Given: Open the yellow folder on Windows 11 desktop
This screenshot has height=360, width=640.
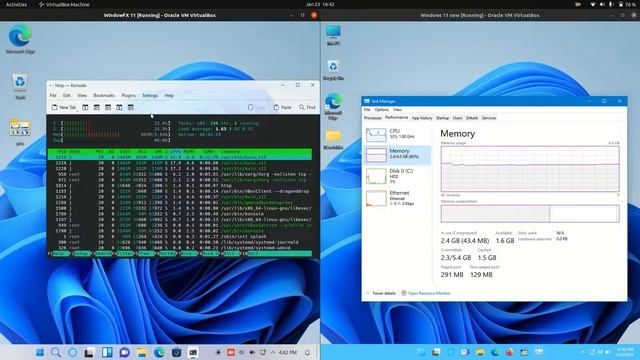Looking at the screenshot, I should point(333,140).
